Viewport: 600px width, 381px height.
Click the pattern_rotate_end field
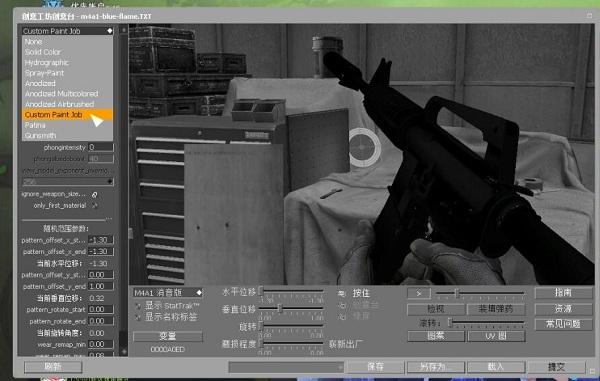[x=101, y=321]
